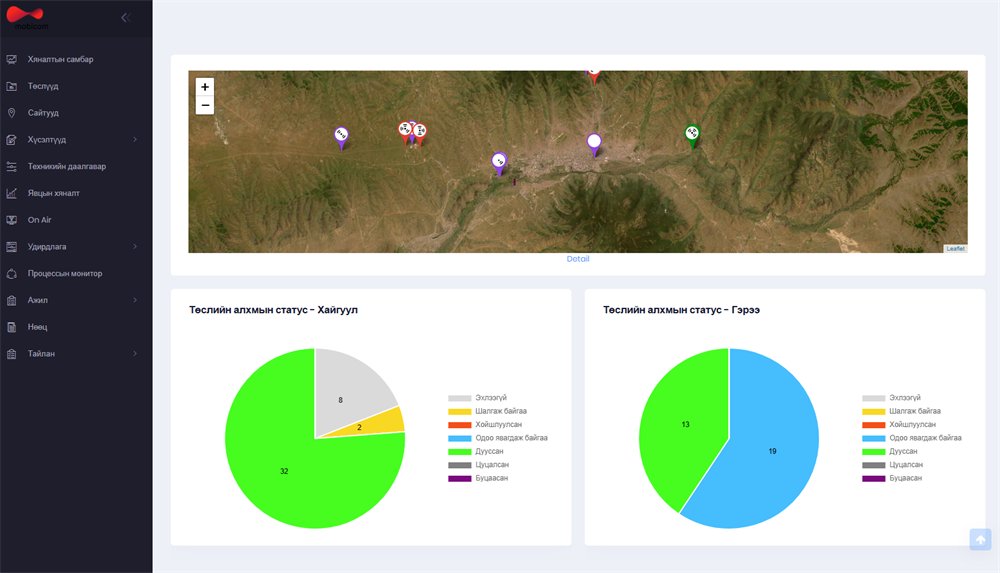
Task: Click the blue pie slice labeled 19
Action: point(772,451)
